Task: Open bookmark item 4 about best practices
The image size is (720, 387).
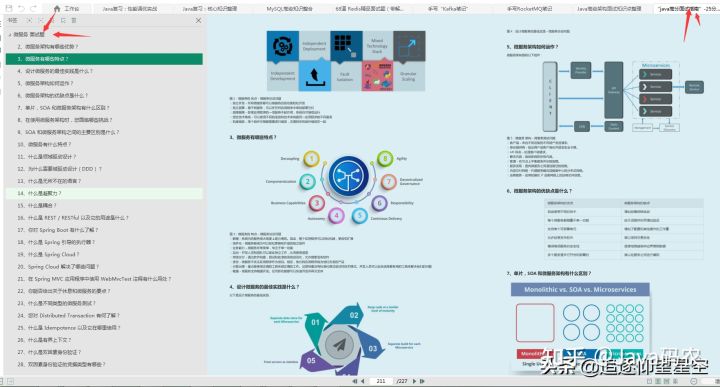Action: [55, 71]
